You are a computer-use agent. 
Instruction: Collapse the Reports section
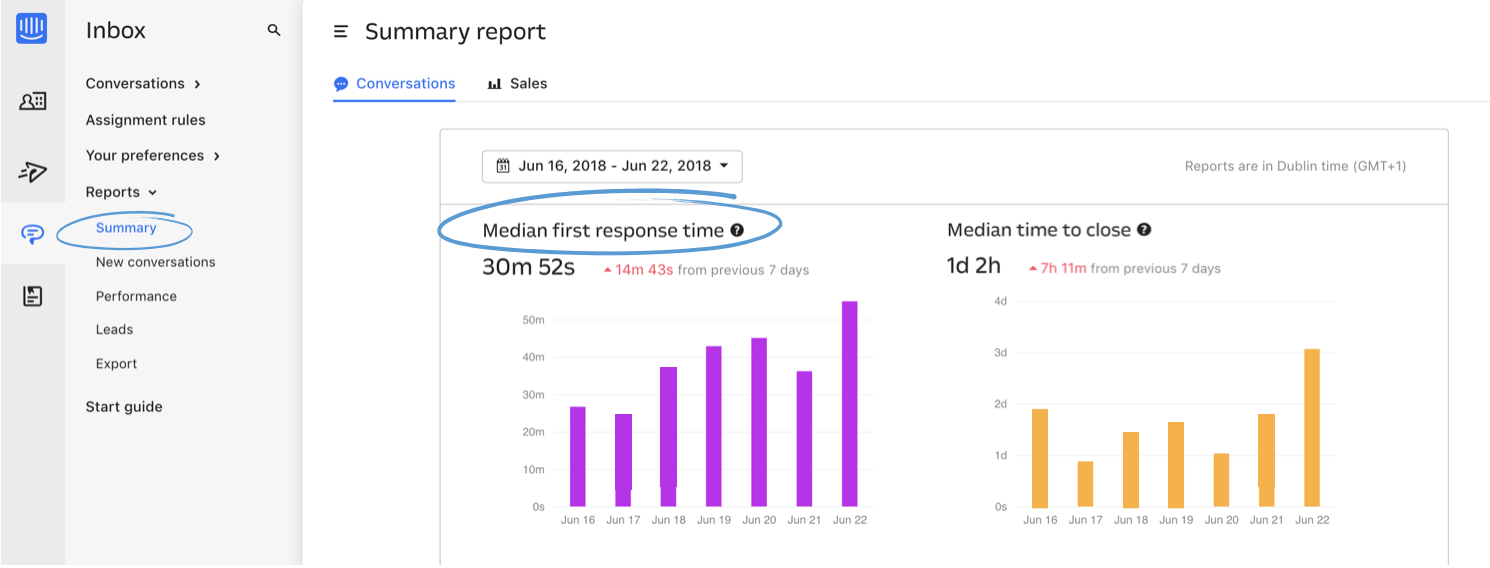[x=121, y=192]
